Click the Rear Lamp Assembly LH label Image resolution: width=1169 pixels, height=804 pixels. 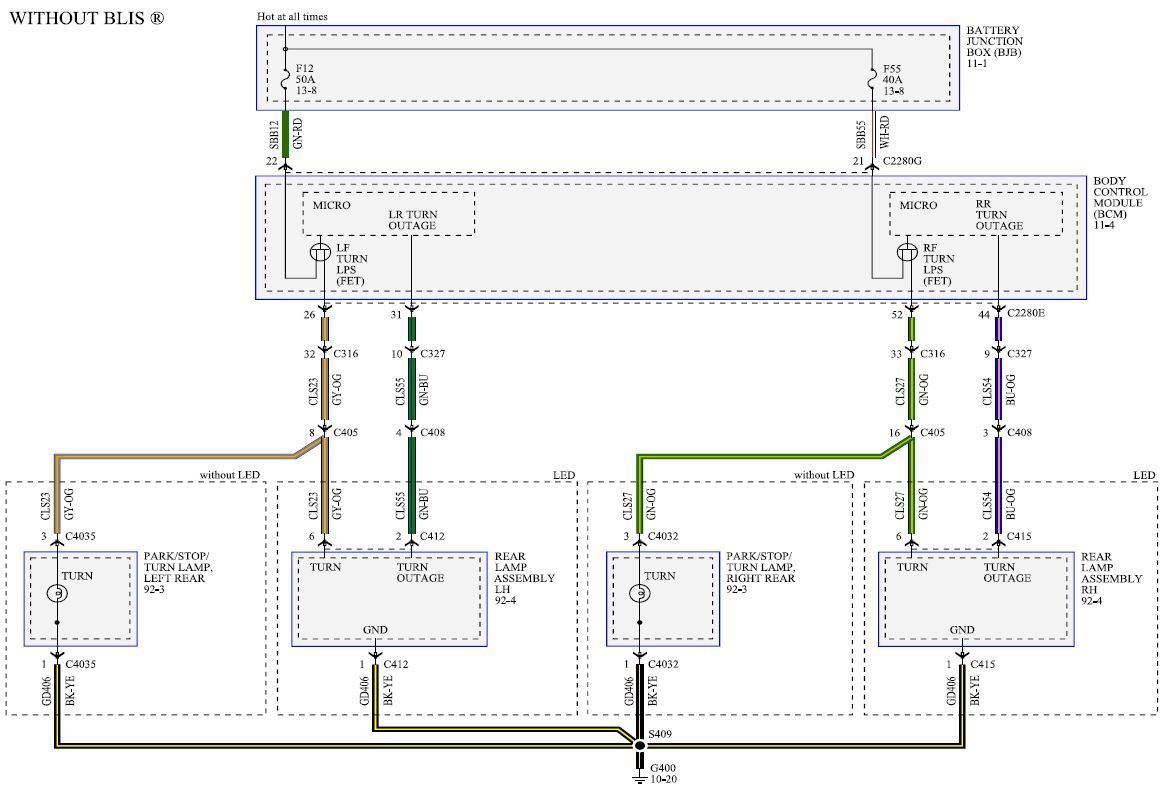(524, 578)
